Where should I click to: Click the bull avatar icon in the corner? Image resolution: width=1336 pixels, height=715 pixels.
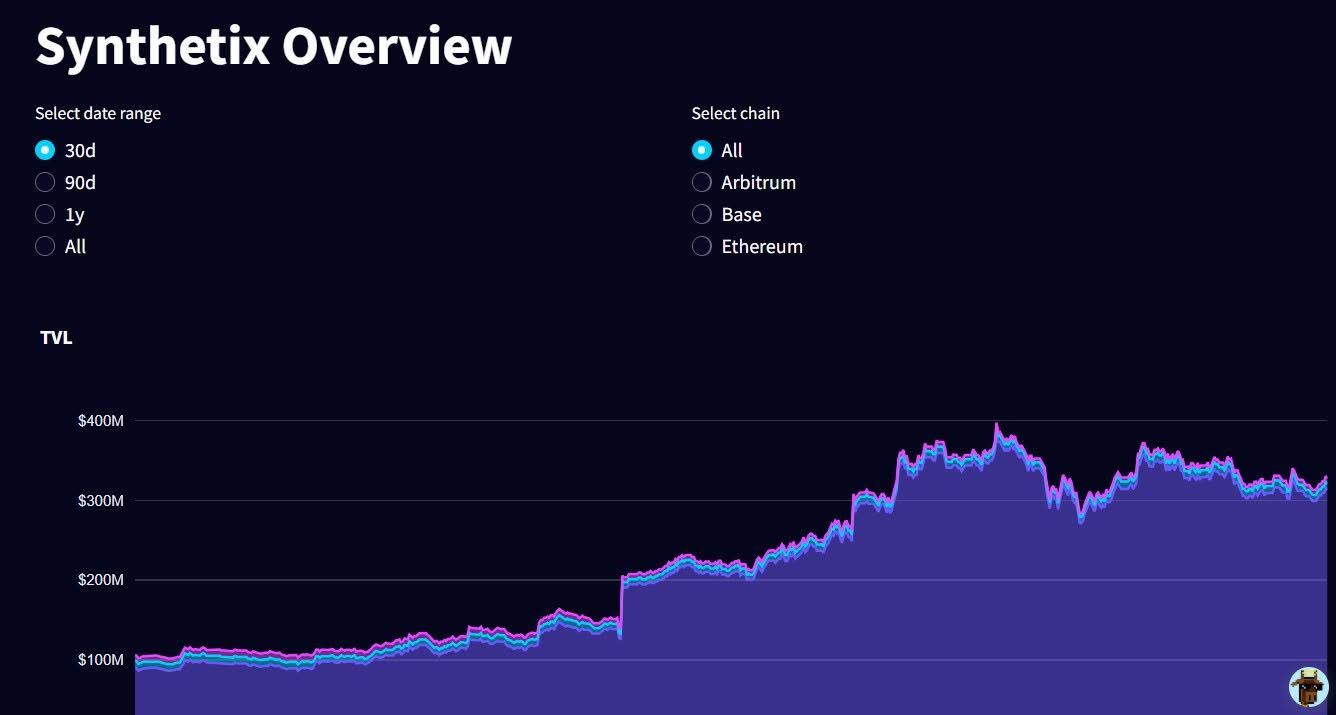coord(1308,687)
